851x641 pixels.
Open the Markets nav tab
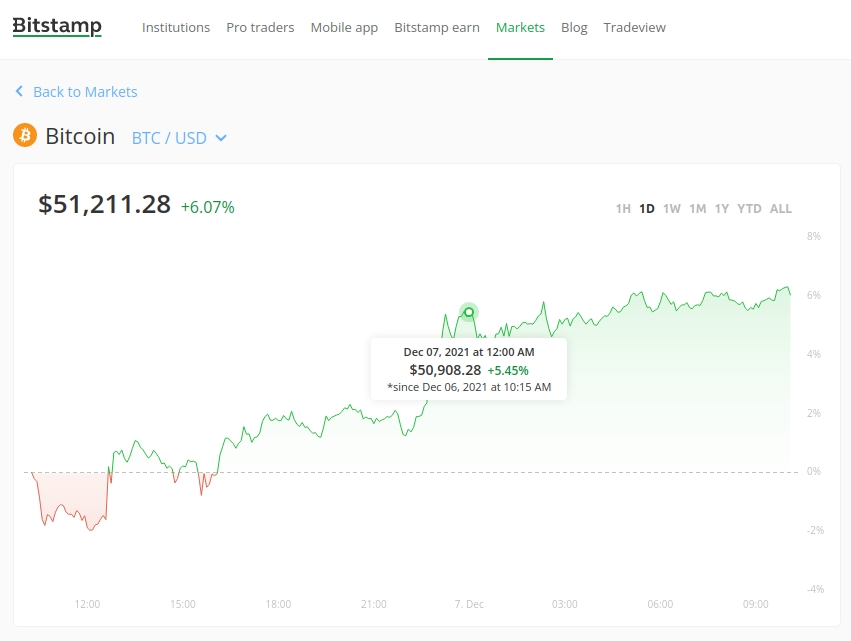(520, 27)
